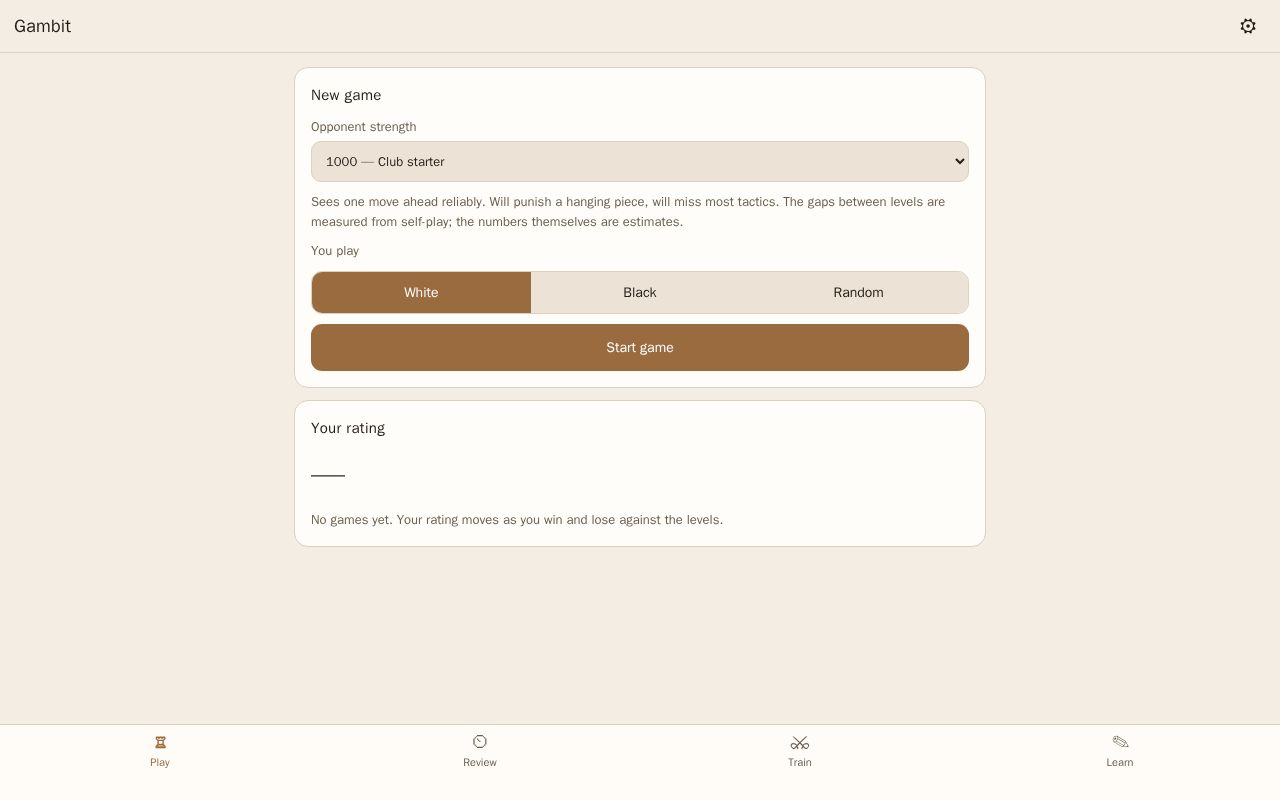Open the Opponent strength dropdown
The image size is (1280, 800).
point(640,161)
